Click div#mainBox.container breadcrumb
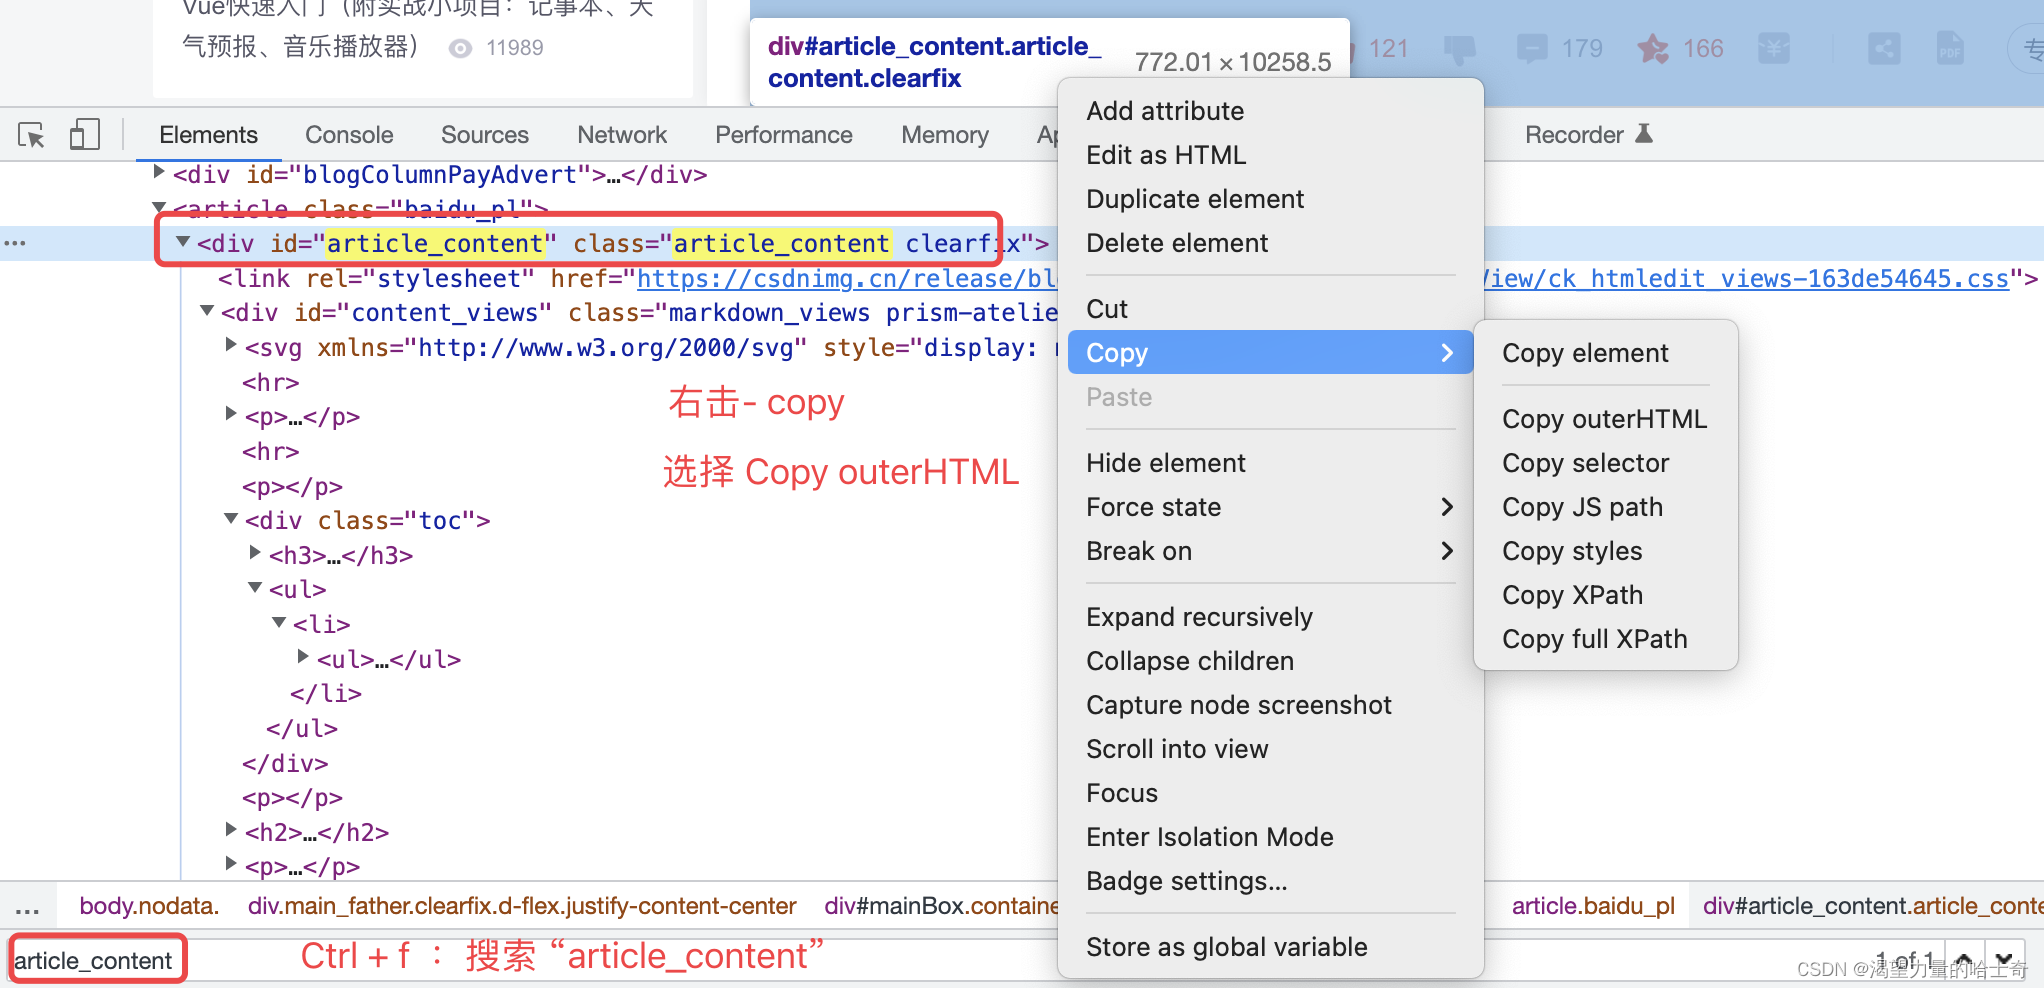This screenshot has height=988, width=2044. pyautogui.click(x=940, y=906)
